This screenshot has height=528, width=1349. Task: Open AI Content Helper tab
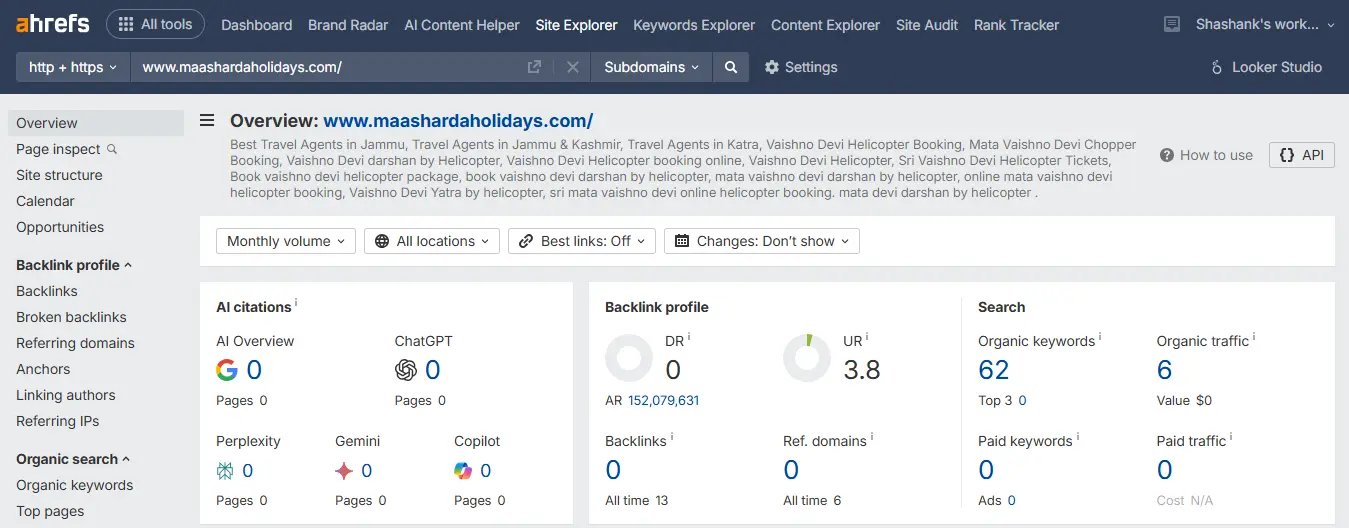point(462,25)
